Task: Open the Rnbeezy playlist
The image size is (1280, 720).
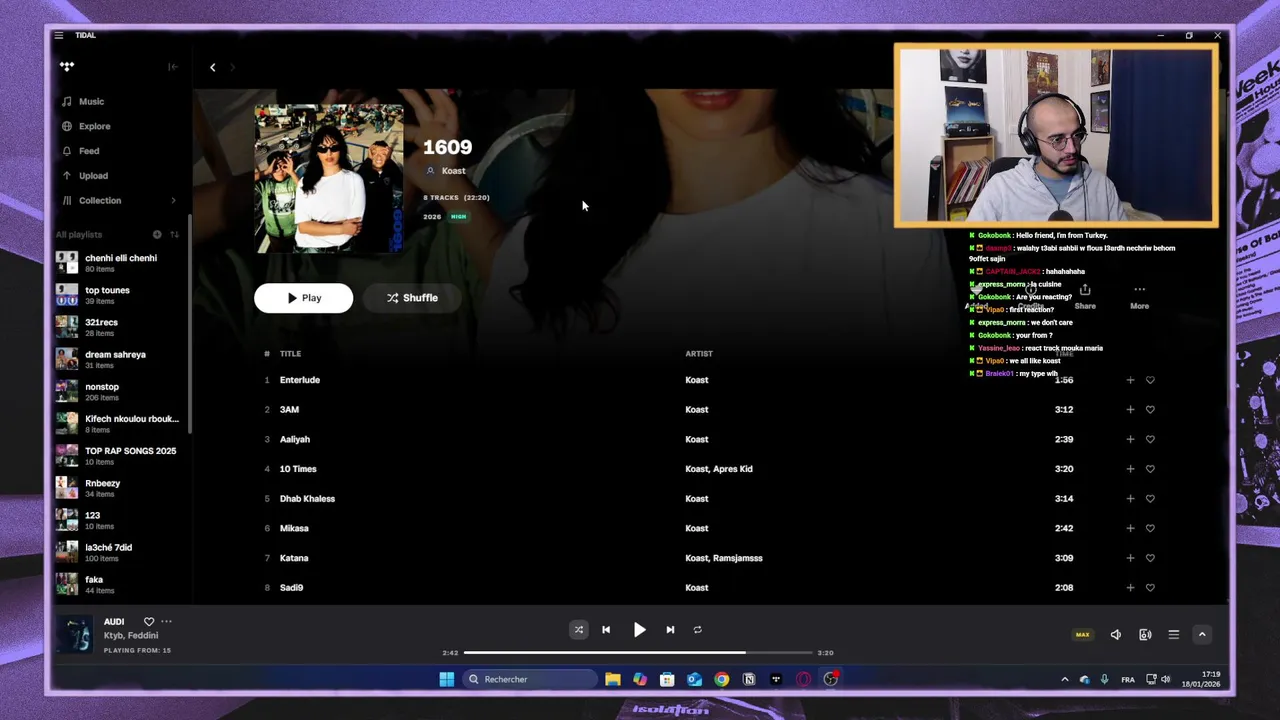Action: point(120,487)
